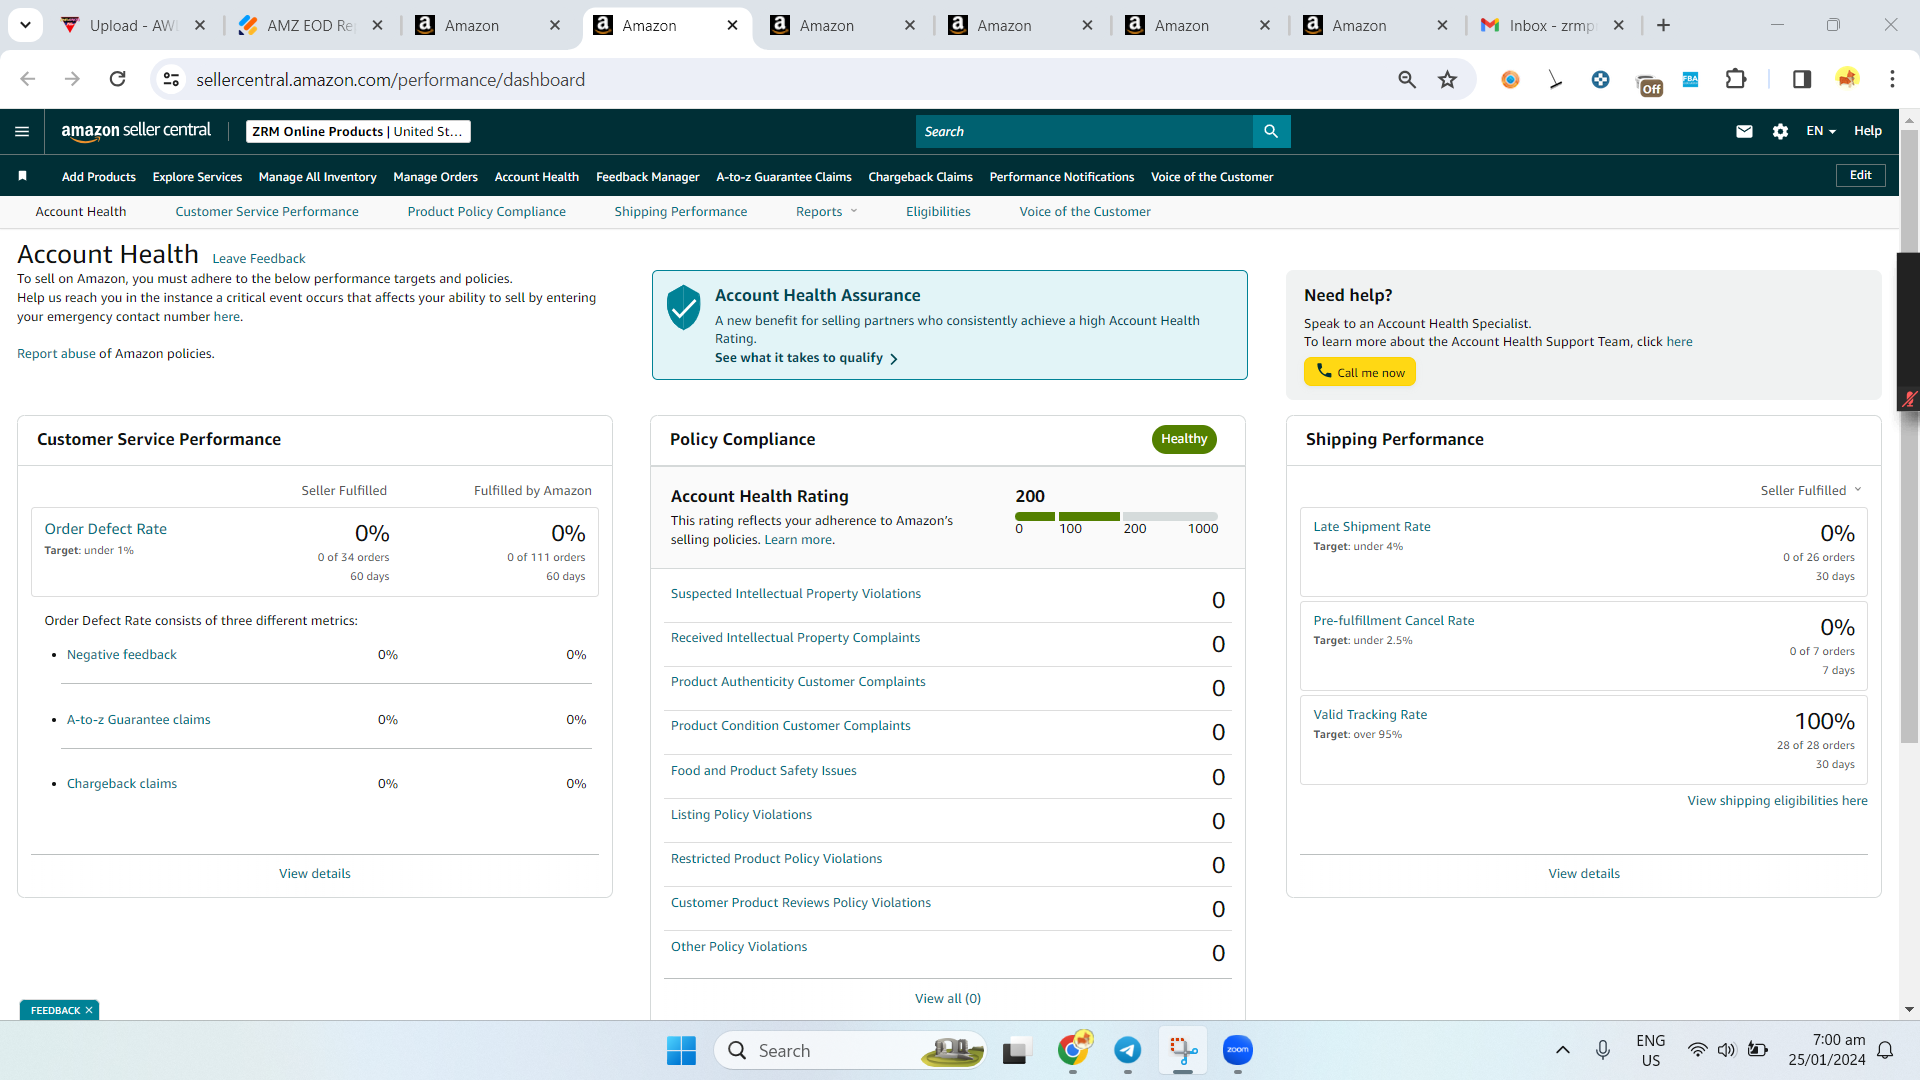Click the zoom magnifier icon in the address bar
The width and height of the screenshot is (1920, 1080).
click(x=1407, y=79)
